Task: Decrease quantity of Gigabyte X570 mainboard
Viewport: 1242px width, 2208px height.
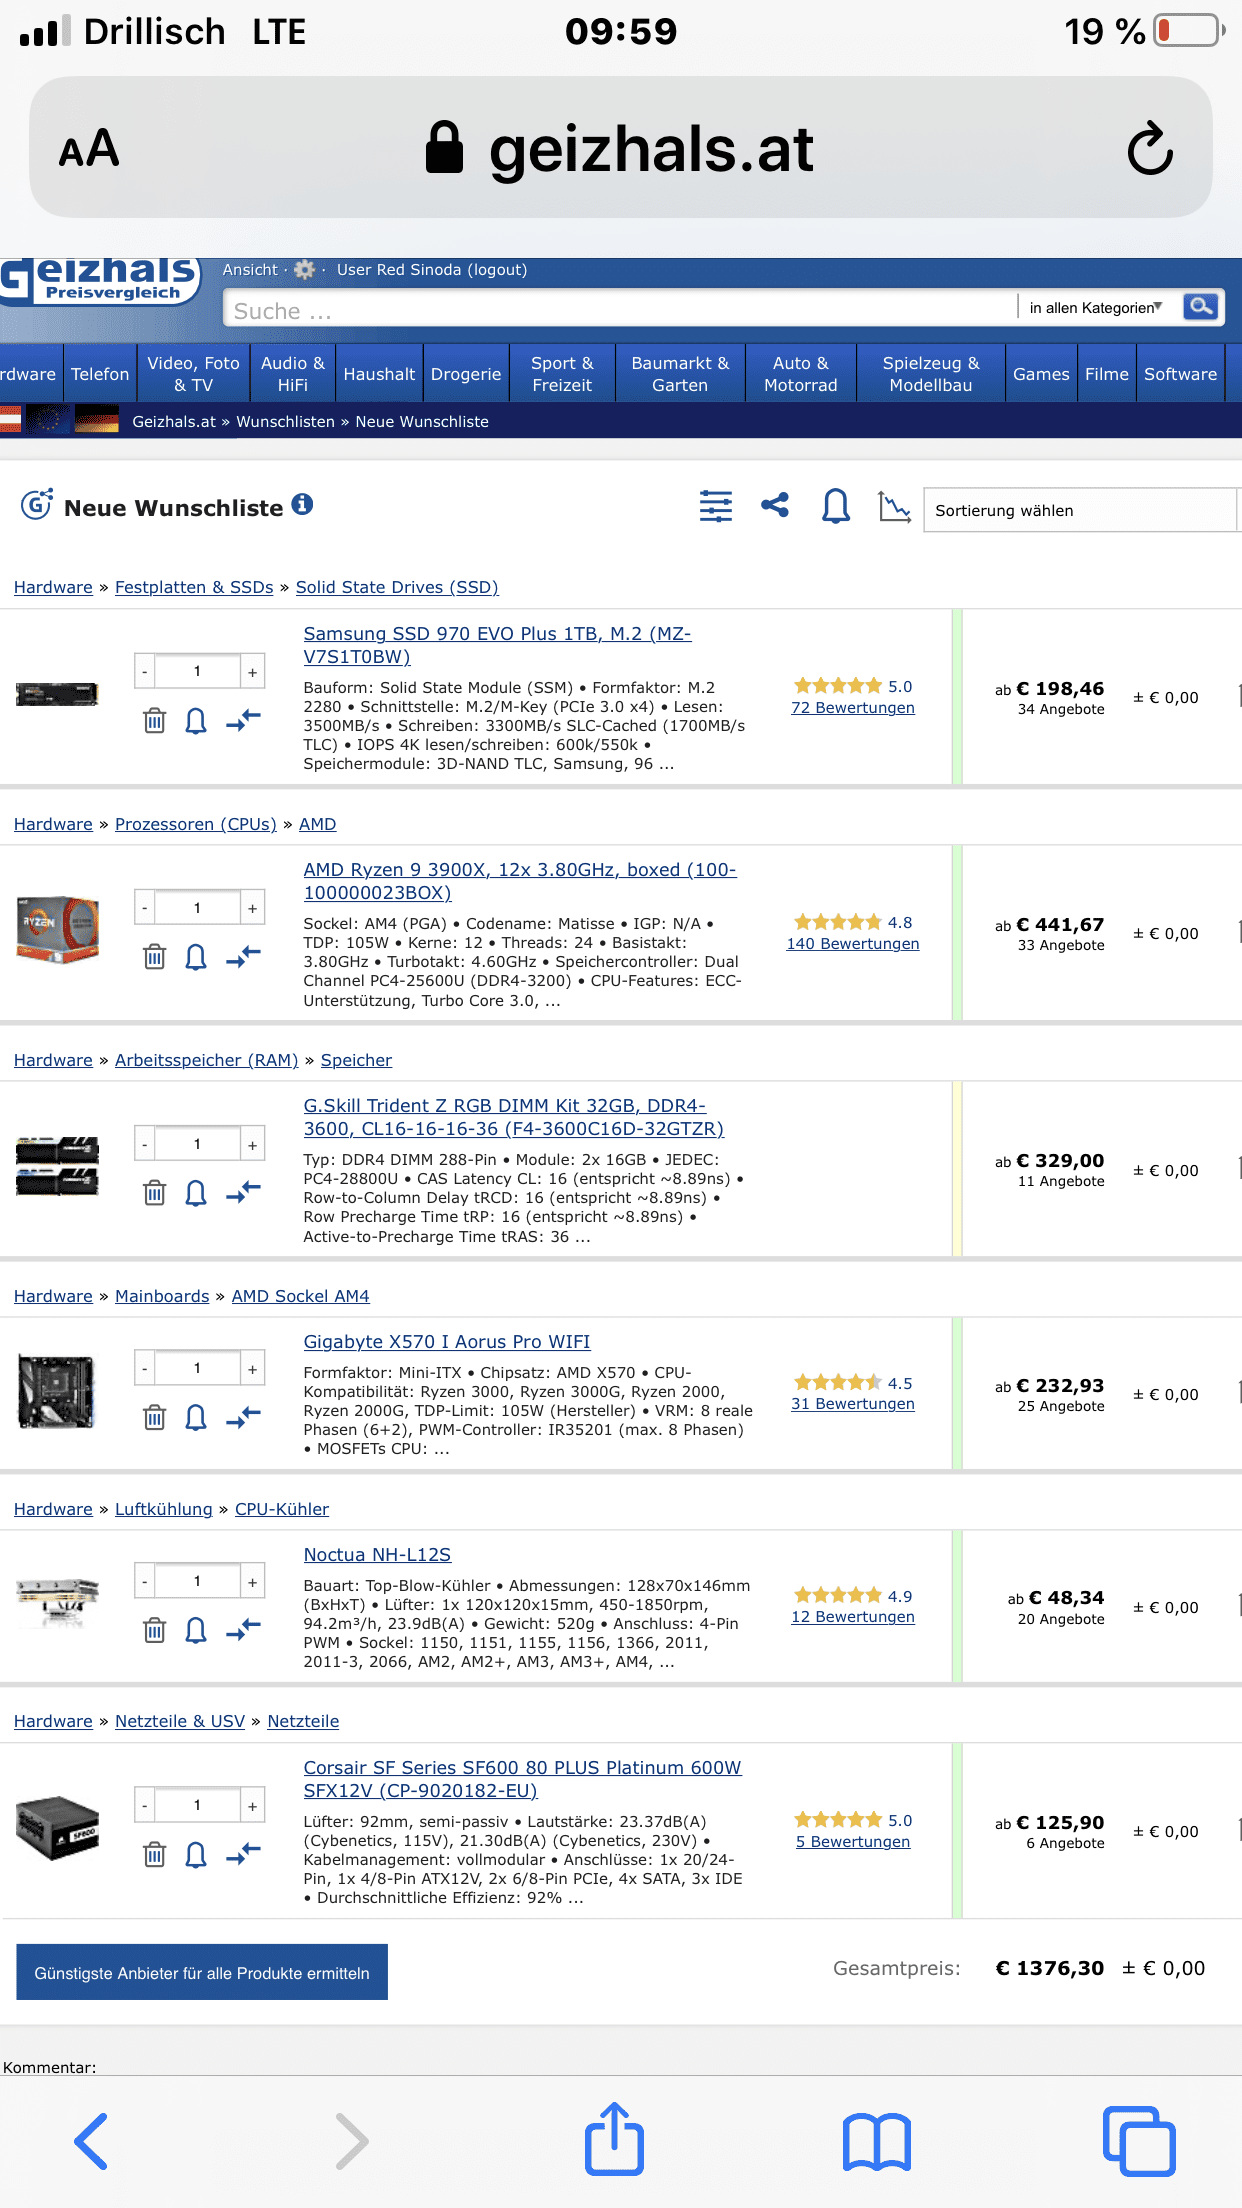Action: click(x=145, y=1369)
